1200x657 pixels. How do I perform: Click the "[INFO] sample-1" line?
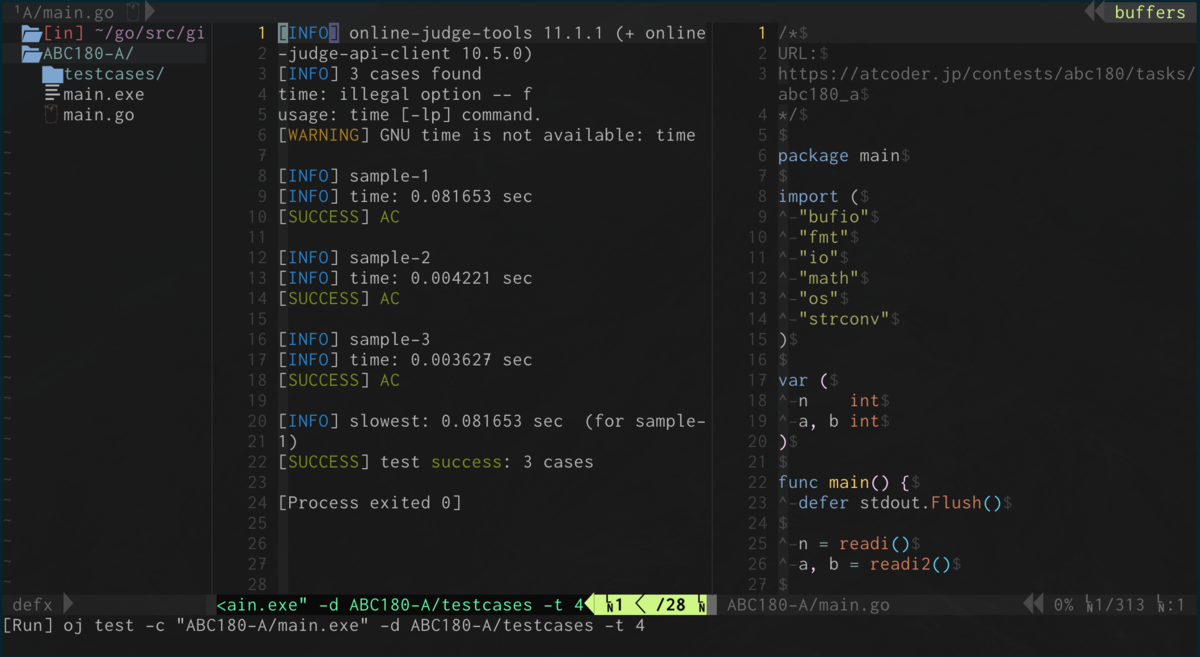click(354, 176)
